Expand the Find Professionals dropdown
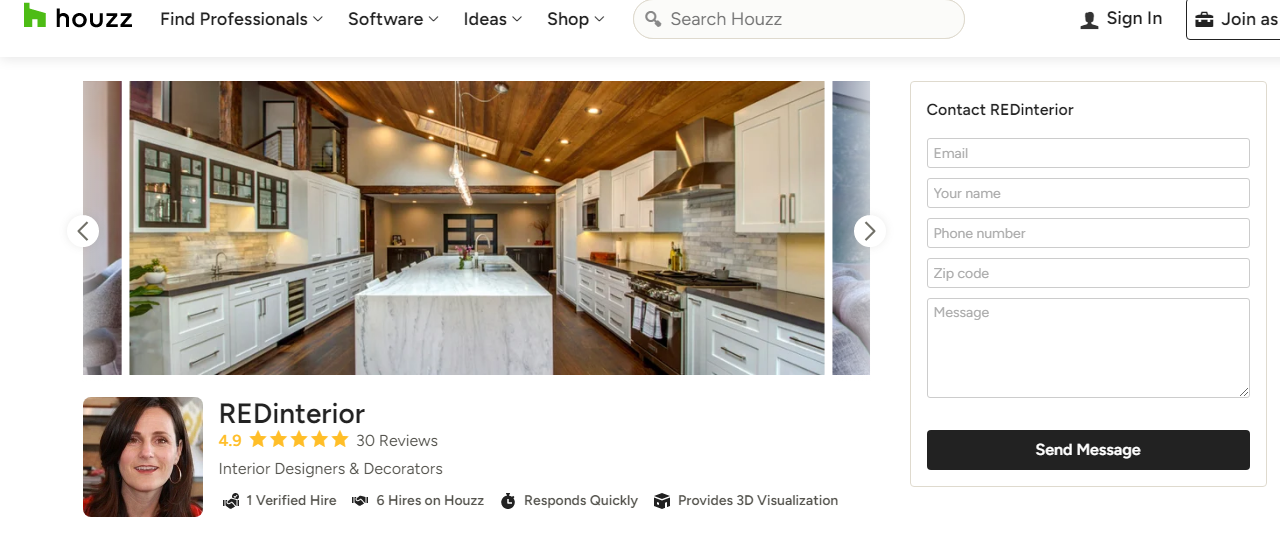This screenshot has width=1280, height=533. (241, 19)
